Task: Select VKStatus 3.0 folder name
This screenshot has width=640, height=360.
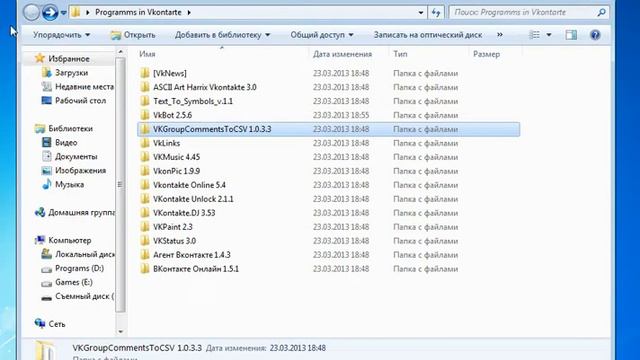Action: coord(174,241)
